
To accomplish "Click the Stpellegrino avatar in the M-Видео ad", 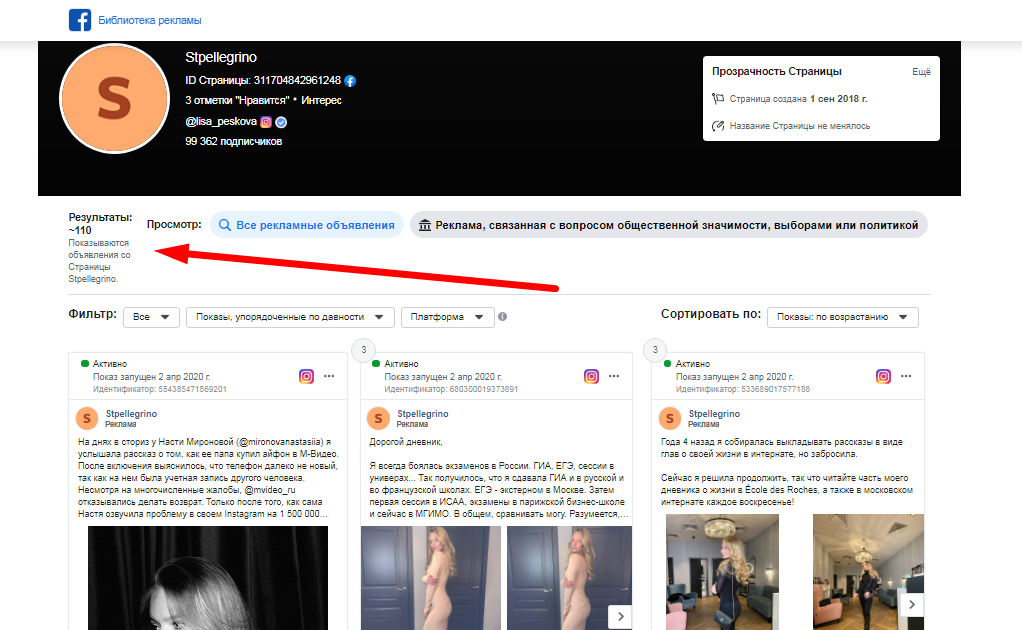I will [87, 418].
